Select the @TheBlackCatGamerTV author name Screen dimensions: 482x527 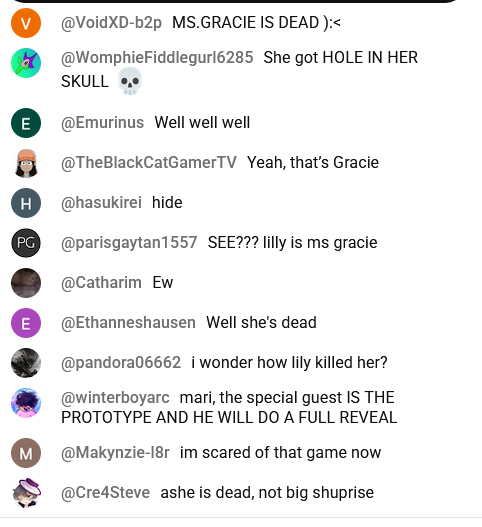click(149, 163)
